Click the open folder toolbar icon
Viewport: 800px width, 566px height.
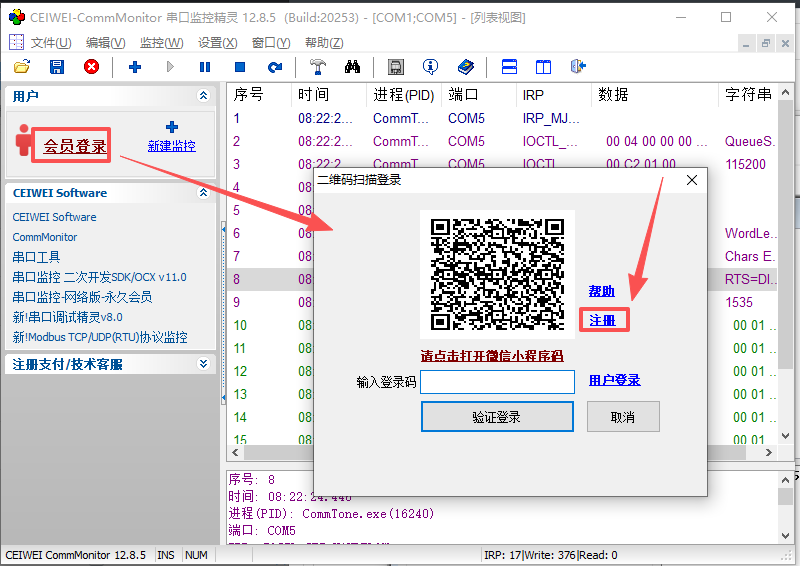tap(22, 67)
